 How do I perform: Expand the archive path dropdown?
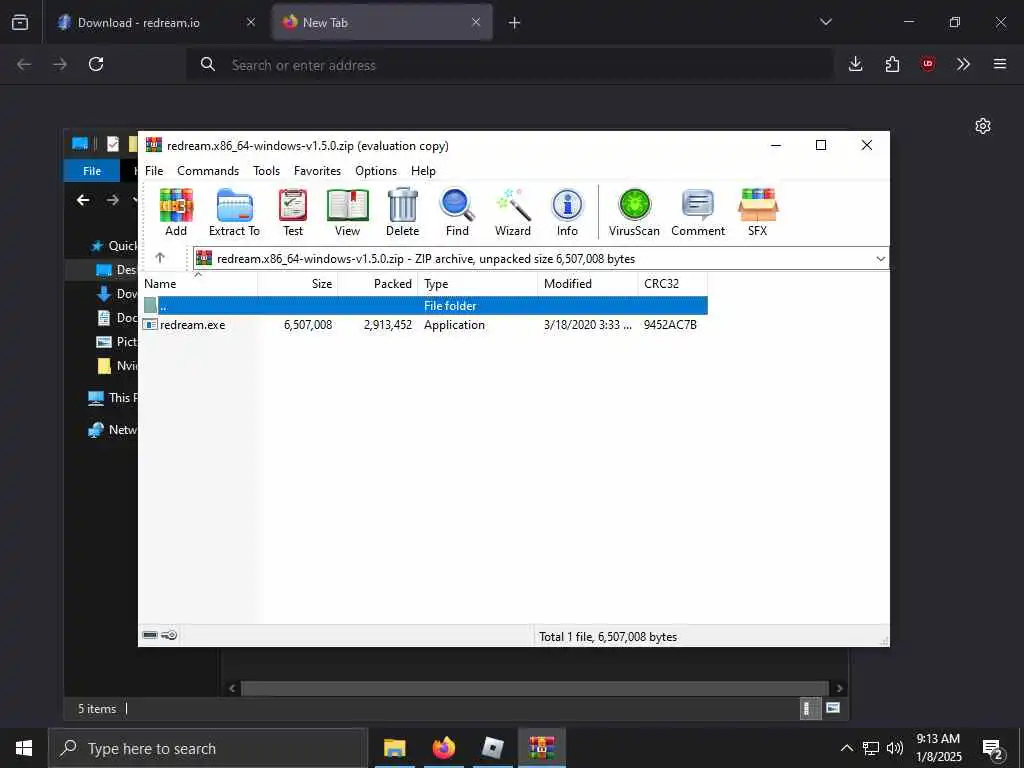pos(880,259)
